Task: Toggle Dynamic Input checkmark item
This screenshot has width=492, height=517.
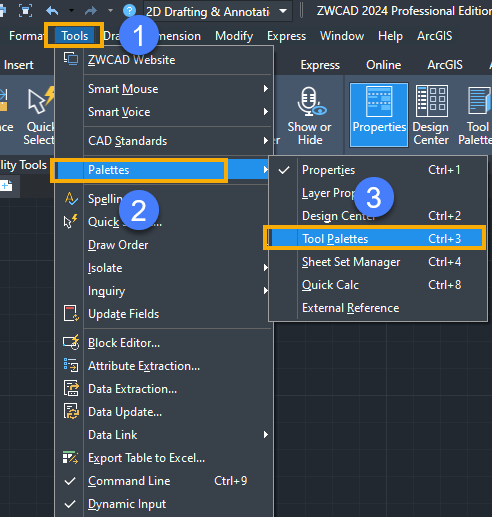Action: (164, 504)
